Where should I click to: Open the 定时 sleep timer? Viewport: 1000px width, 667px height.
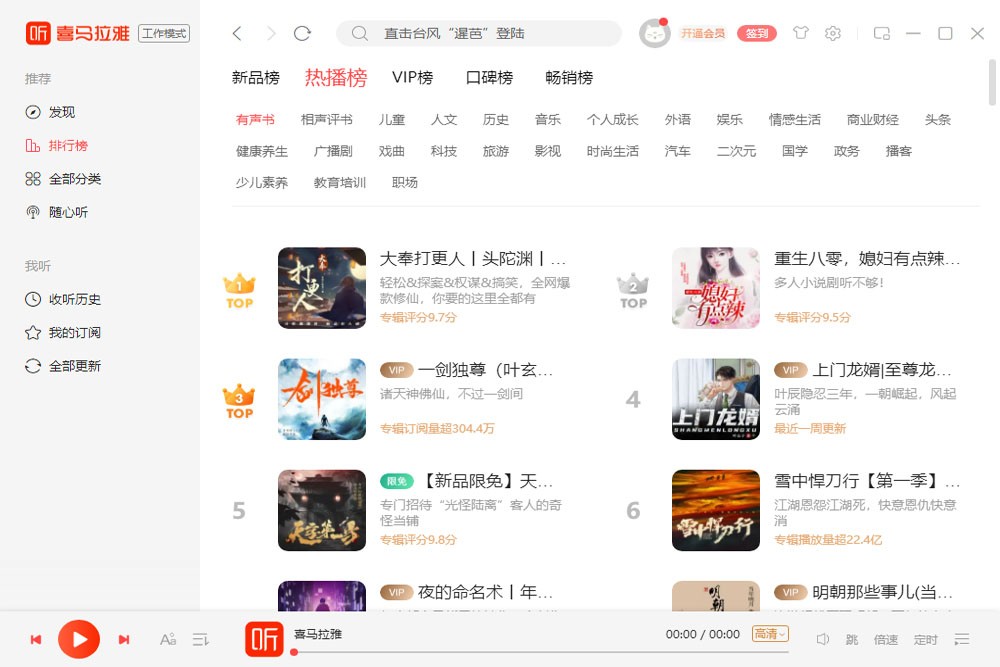(x=925, y=639)
